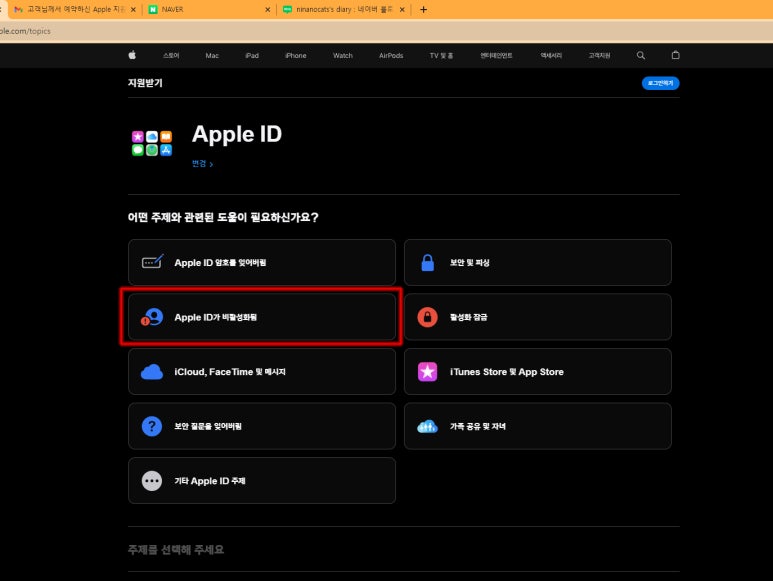Open the 고객지원 menu item
The width and height of the screenshot is (773, 581).
pyautogui.click(x=599, y=55)
